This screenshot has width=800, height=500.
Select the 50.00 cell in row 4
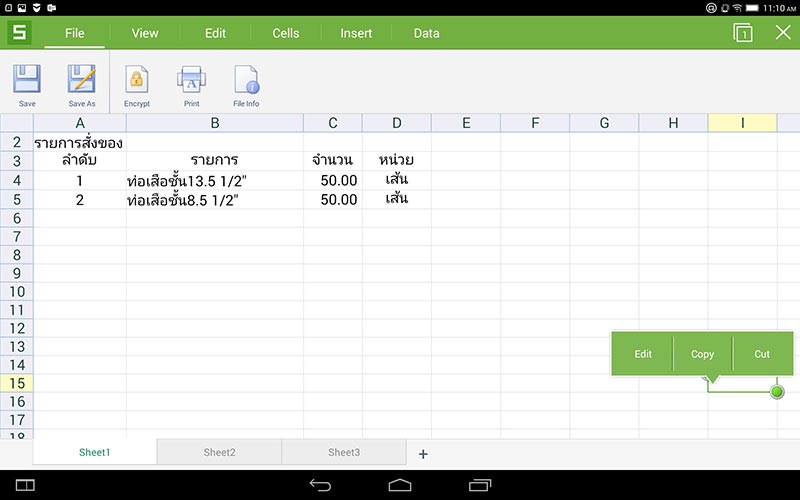333,181
